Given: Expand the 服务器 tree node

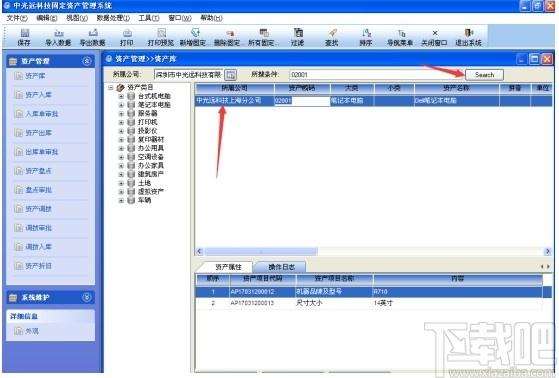Looking at the screenshot, I should click(121, 114).
